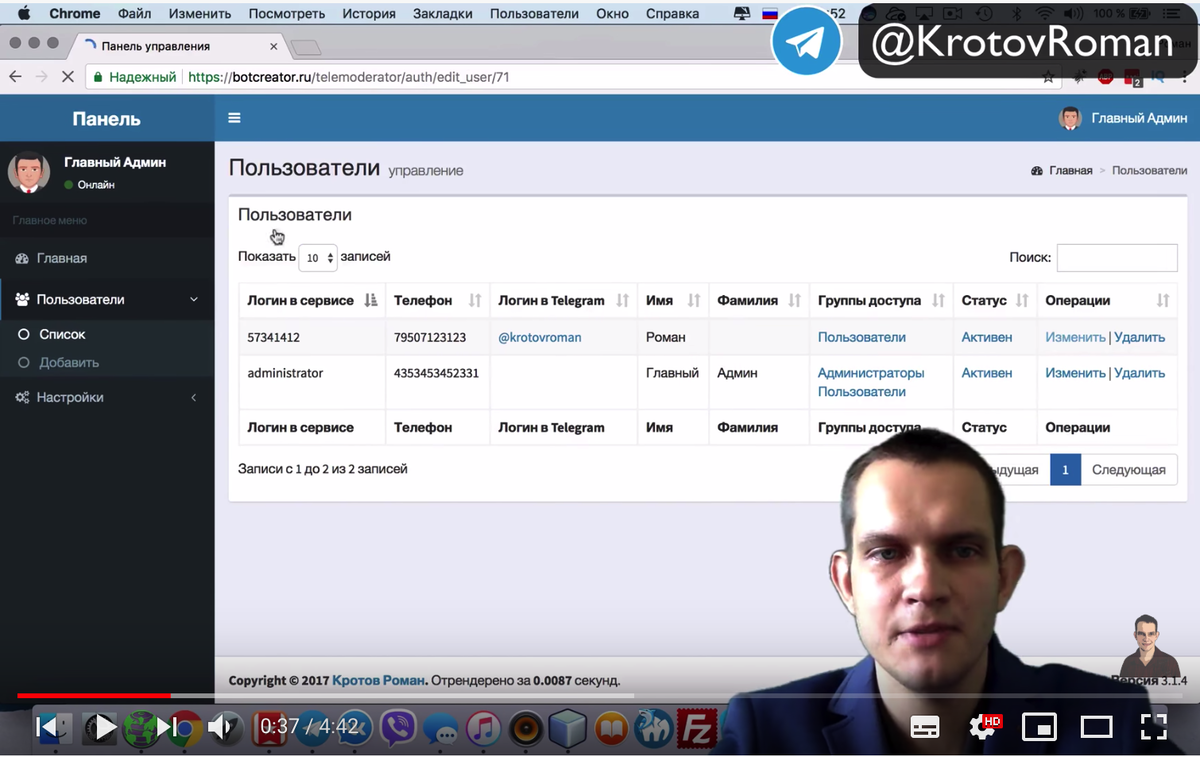This screenshot has height=757, width=1200.
Task: Click Chrome's forward arrow
Action: tap(41, 77)
